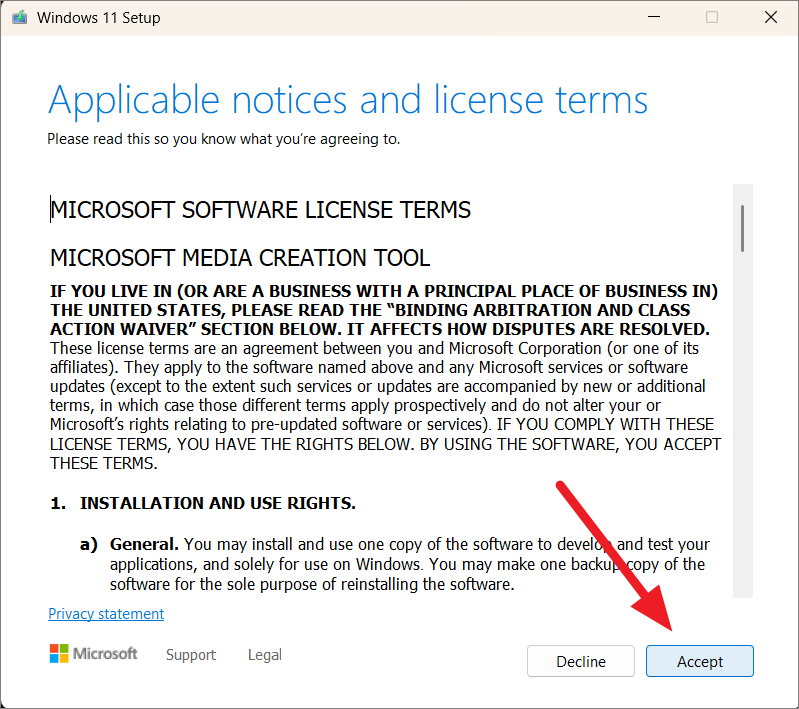799x709 pixels.
Task: Minimize the Windows 11 Setup window
Action: click(x=654, y=17)
